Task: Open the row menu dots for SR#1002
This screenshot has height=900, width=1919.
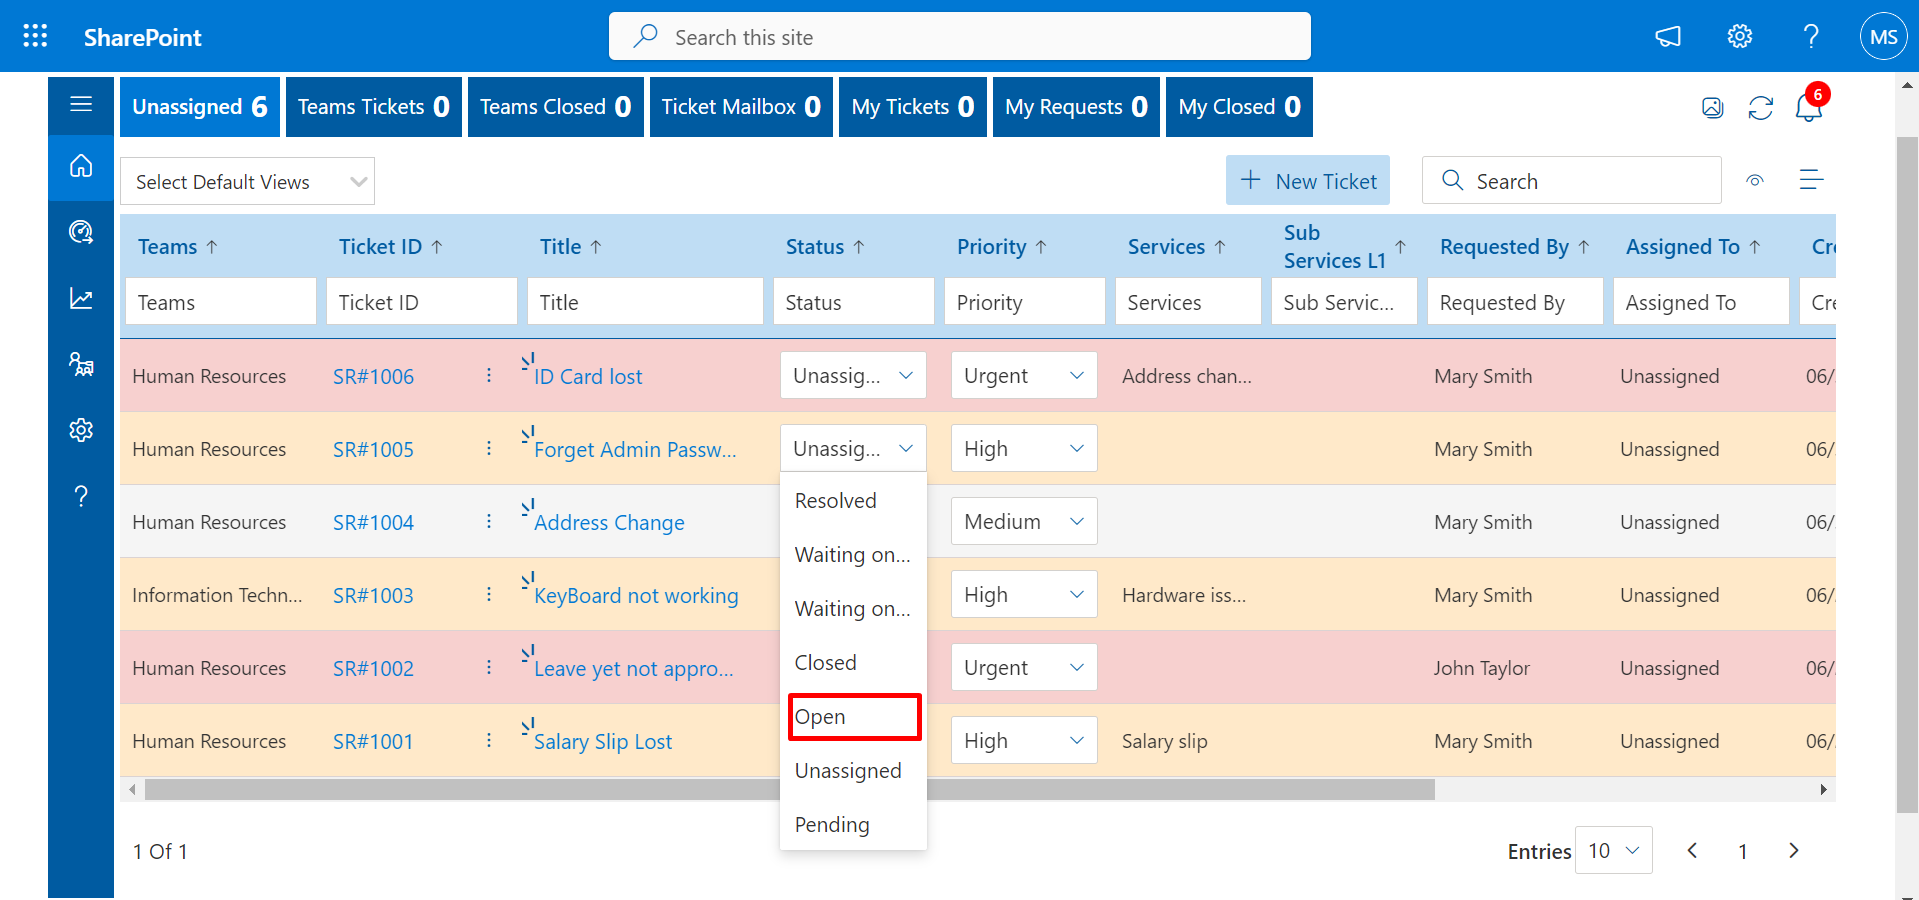Action: click(489, 667)
